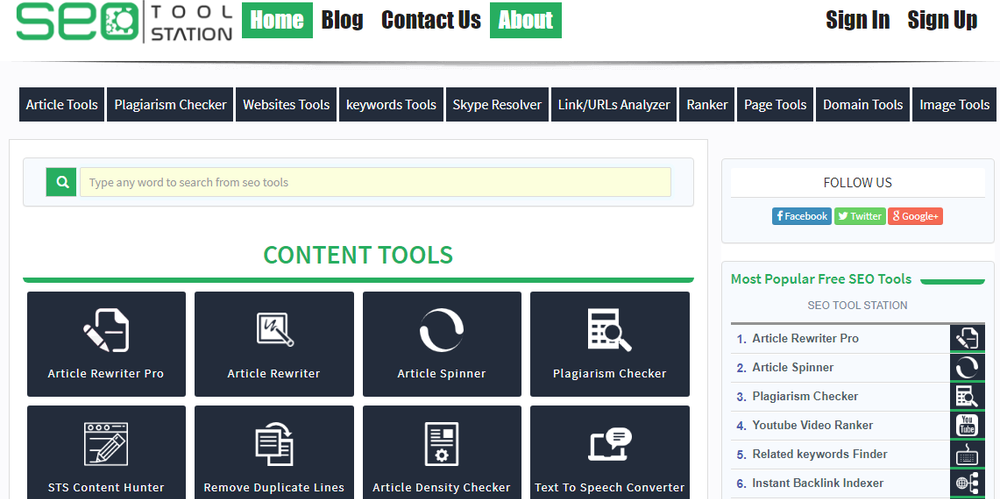
Task: Select the Skype Resolver category tab
Action: pyautogui.click(x=497, y=105)
